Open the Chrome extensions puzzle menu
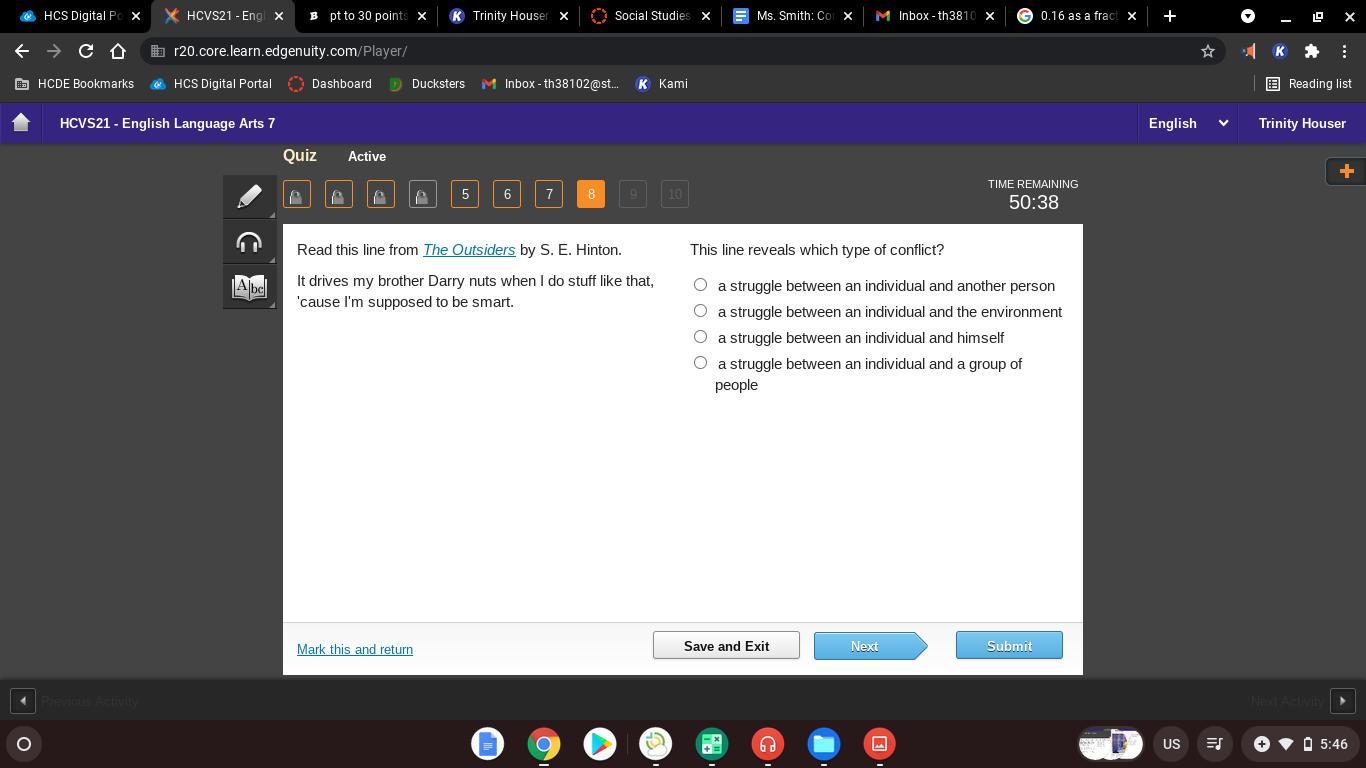 pyautogui.click(x=1312, y=51)
